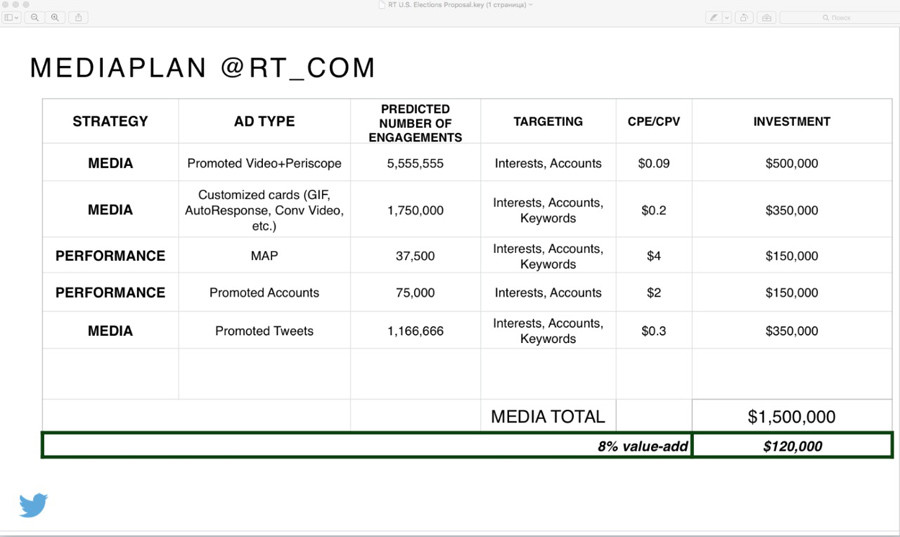Click the $0.3 cell
The image size is (900, 537).
[654, 331]
